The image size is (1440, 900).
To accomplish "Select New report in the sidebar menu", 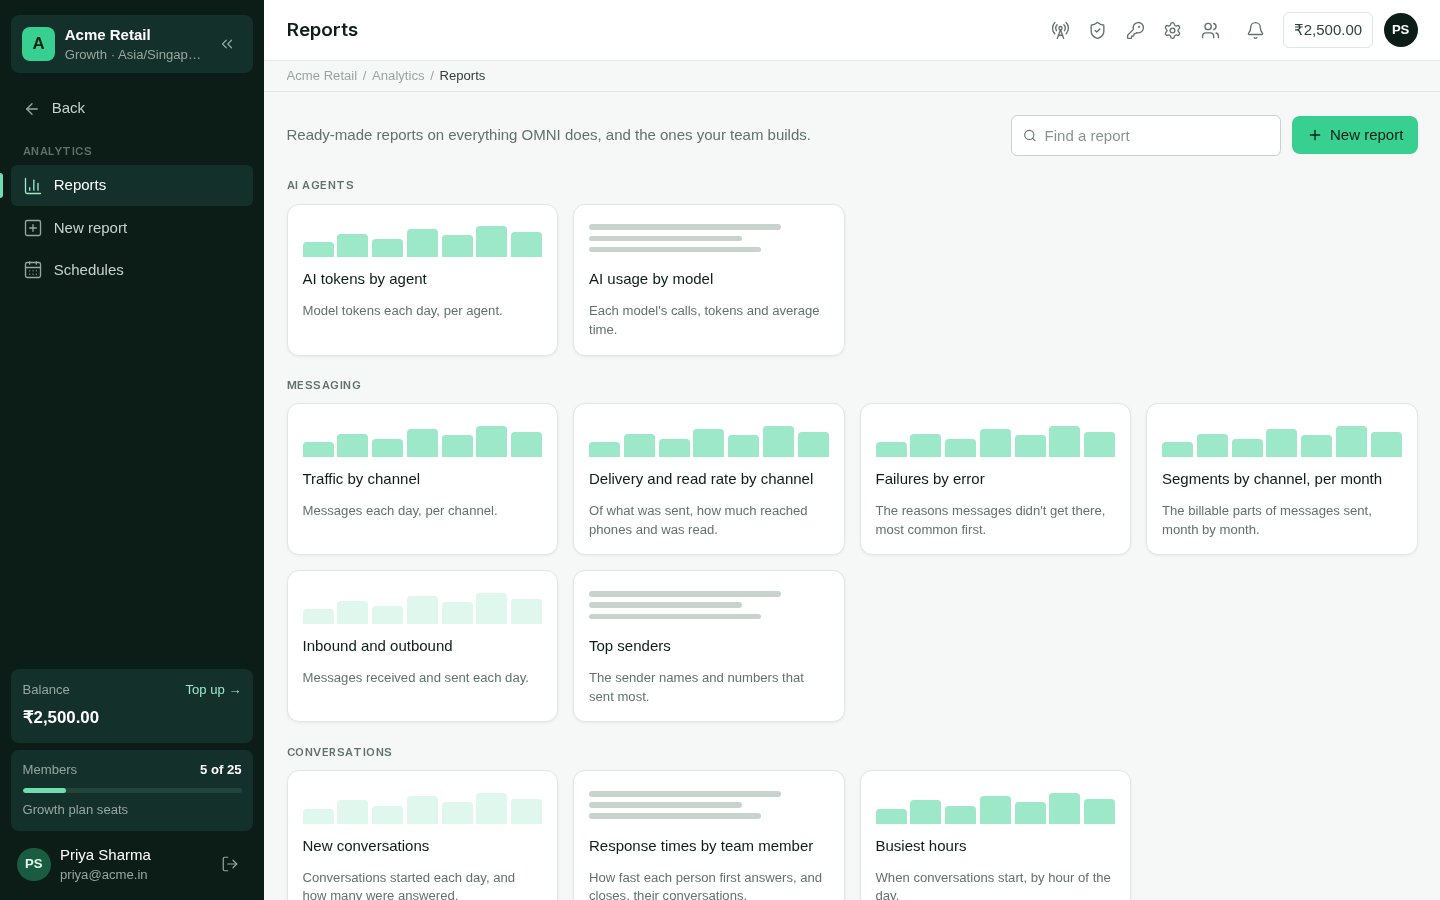I will click(x=132, y=228).
